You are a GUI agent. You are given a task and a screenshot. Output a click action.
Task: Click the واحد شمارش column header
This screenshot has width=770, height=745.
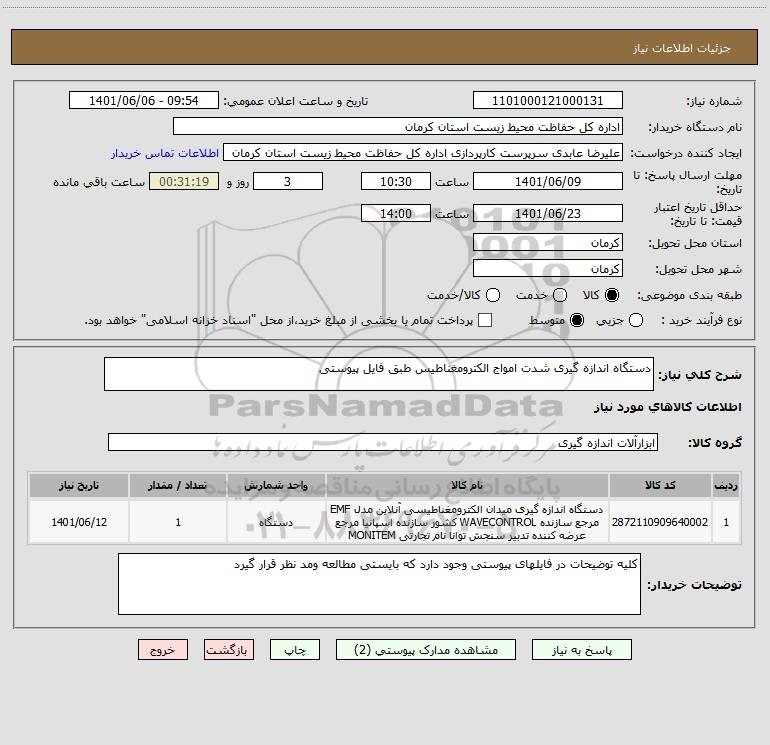point(276,485)
